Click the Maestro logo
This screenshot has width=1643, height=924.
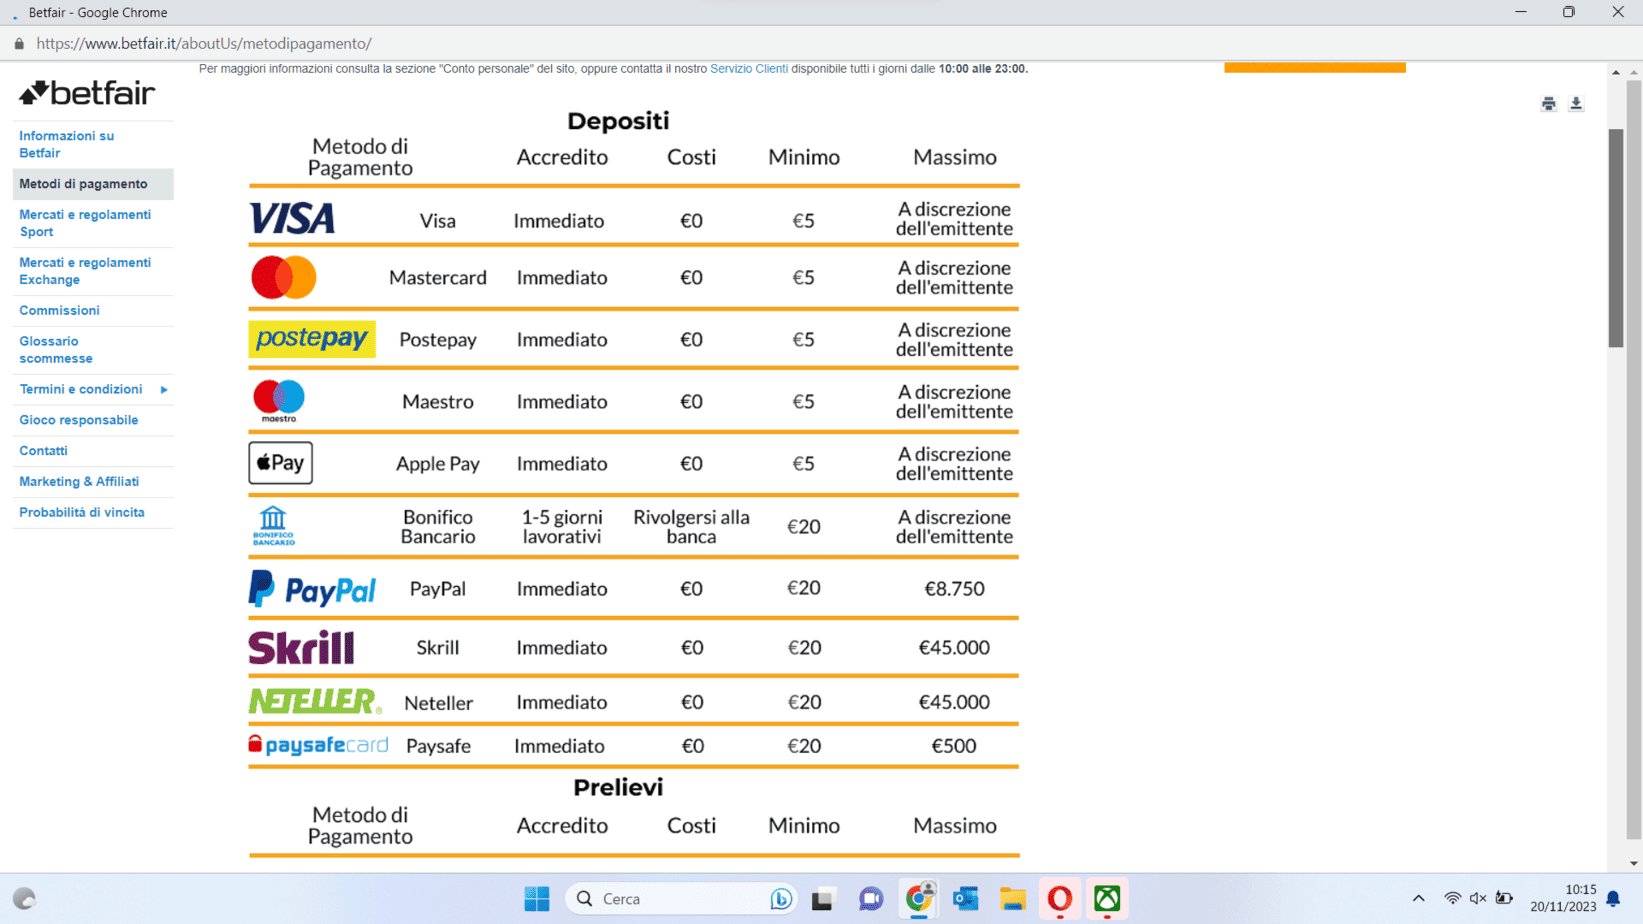pos(279,401)
